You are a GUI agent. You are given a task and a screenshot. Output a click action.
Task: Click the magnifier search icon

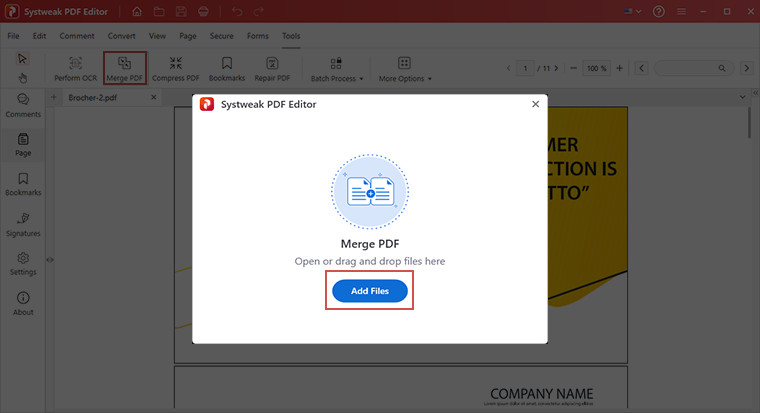coord(722,68)
